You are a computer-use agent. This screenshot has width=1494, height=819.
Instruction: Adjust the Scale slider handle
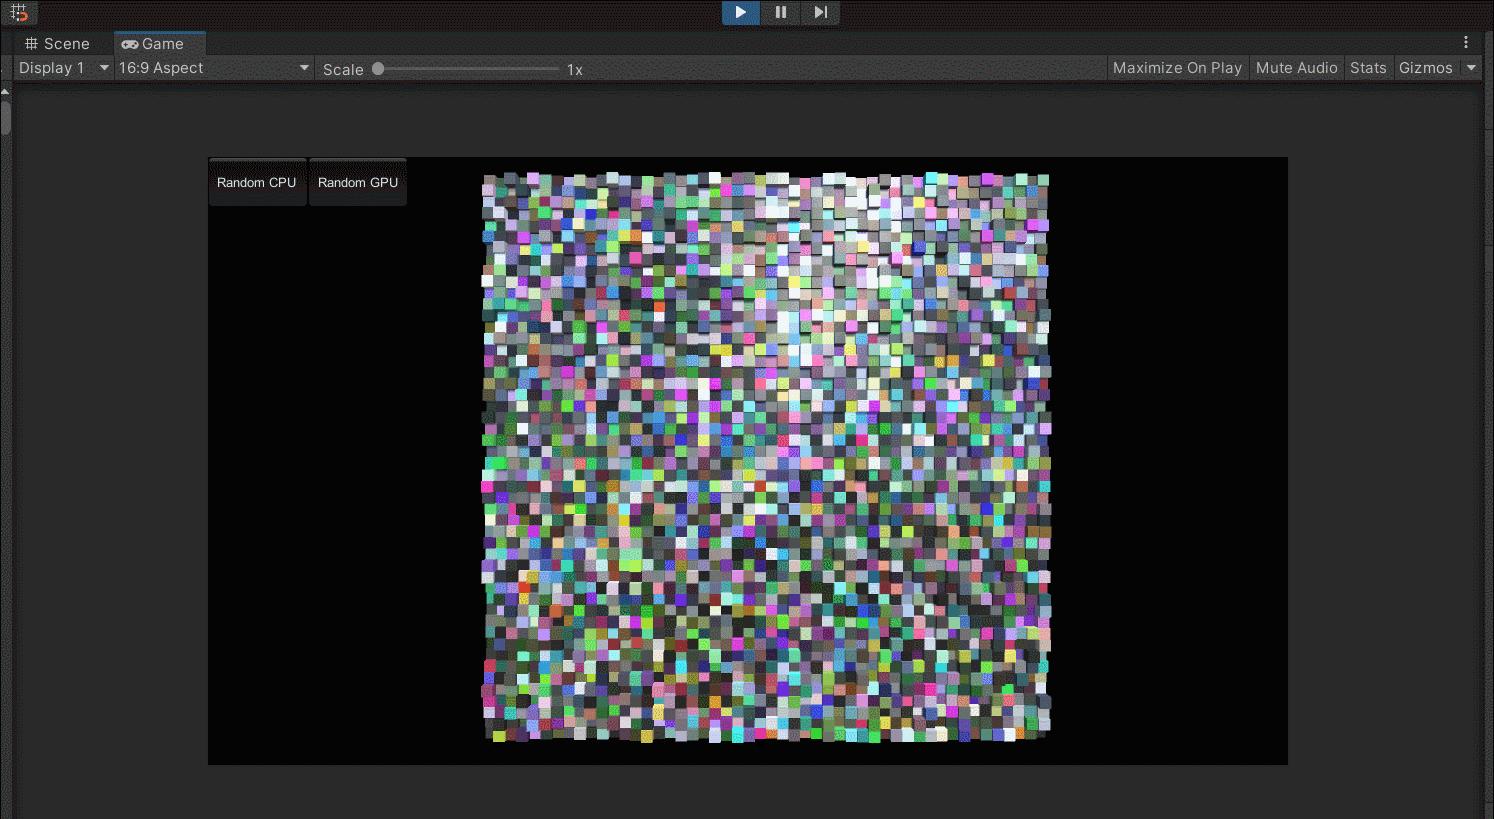377,68
